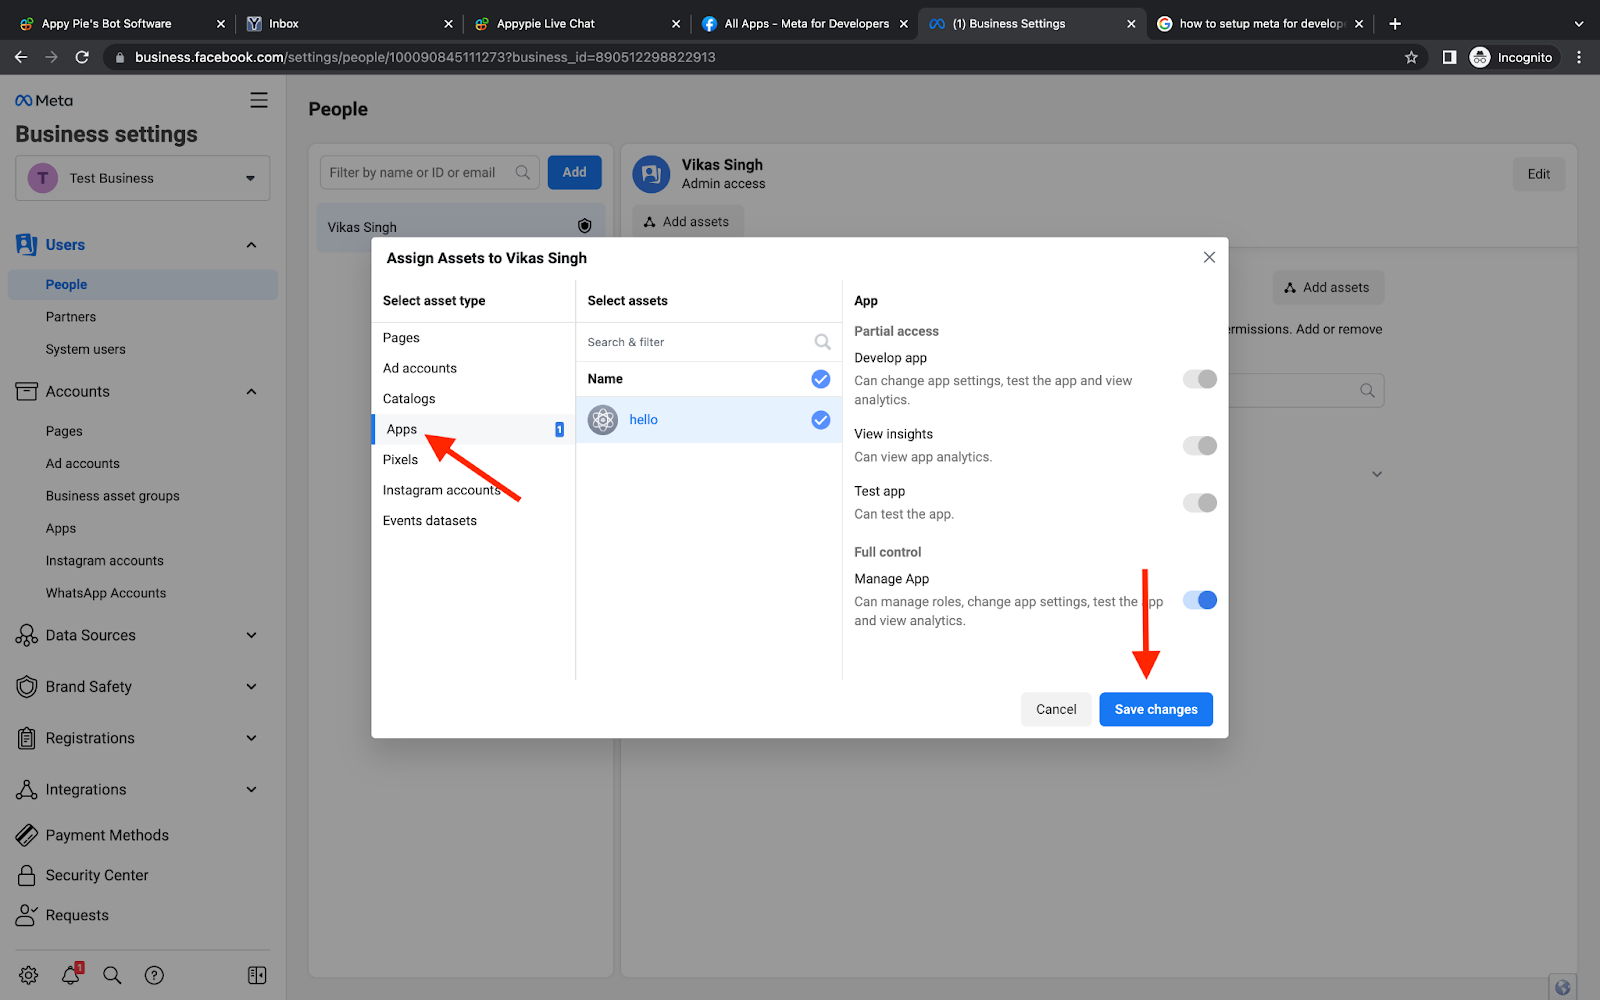
Task: Open the Chrome three-dot menu
Action: (x=1579, y=57)
